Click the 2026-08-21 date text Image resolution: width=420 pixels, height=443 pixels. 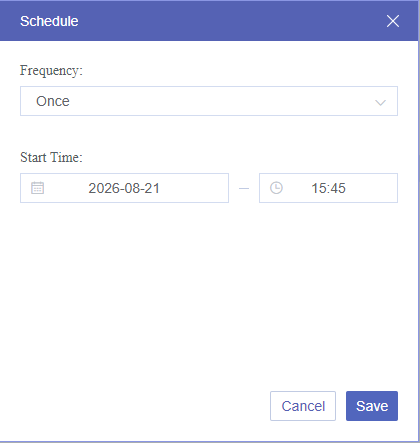tap(124, 188)
